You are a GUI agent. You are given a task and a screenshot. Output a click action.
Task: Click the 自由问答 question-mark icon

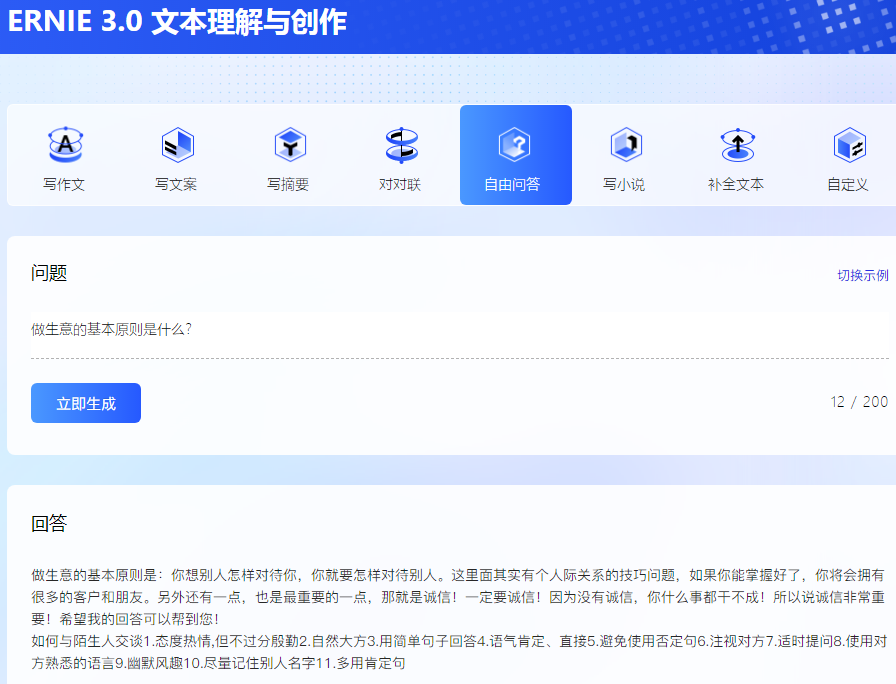[x=514, y=145]
